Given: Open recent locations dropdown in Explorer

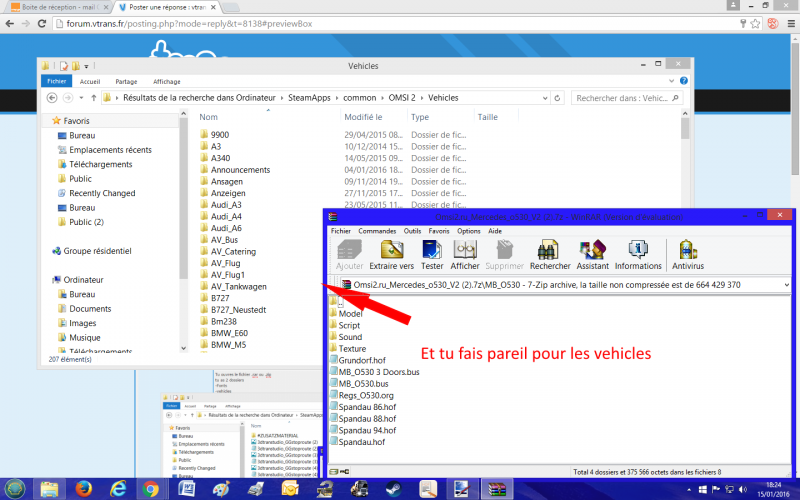Looking at the screenshot, I should tap(81, 97).
